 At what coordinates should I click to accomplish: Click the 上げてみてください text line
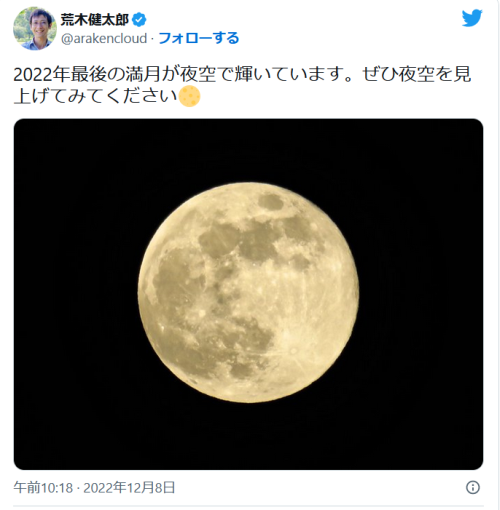(x=95, y=96)
